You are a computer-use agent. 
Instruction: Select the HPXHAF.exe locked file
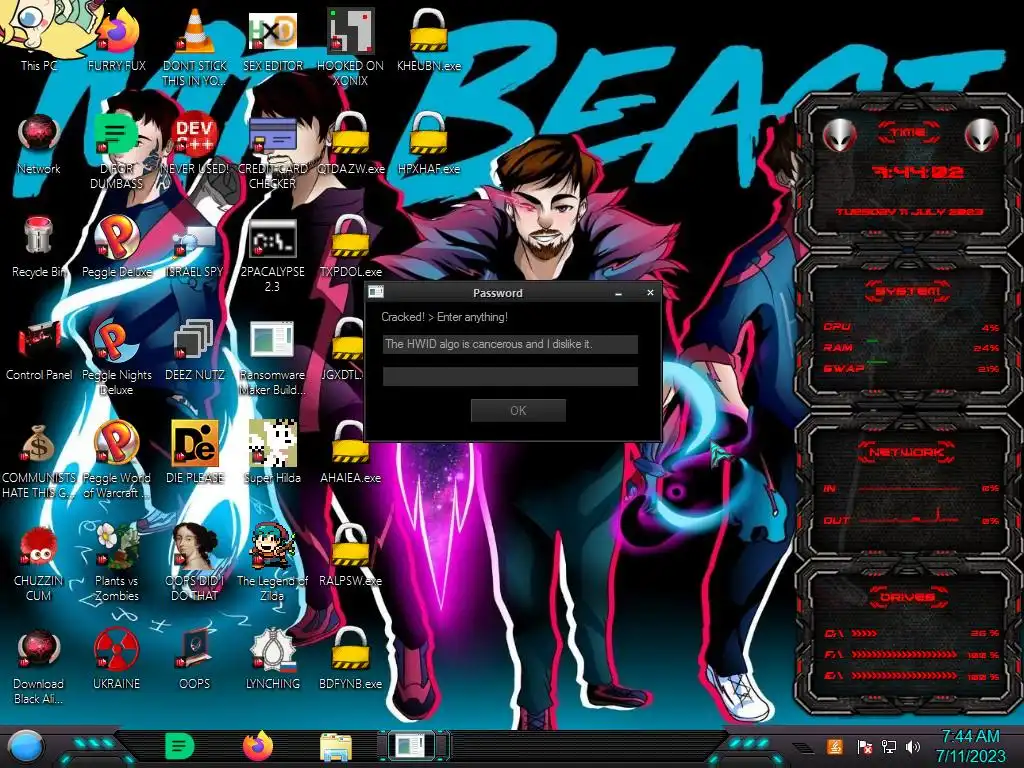point(428,140)
